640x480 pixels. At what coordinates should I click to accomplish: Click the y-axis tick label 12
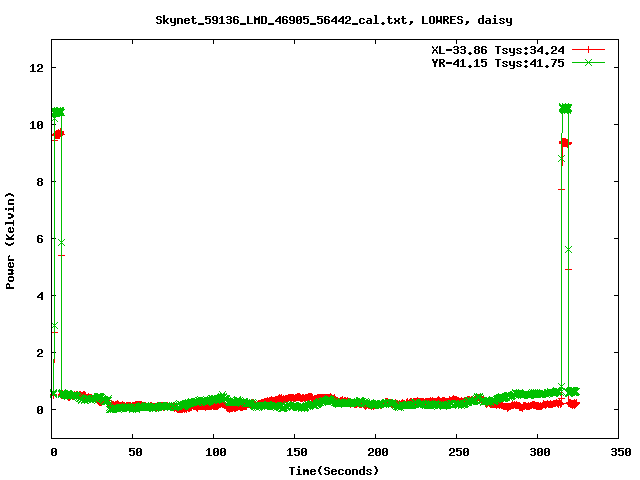(x=36, y=68)
